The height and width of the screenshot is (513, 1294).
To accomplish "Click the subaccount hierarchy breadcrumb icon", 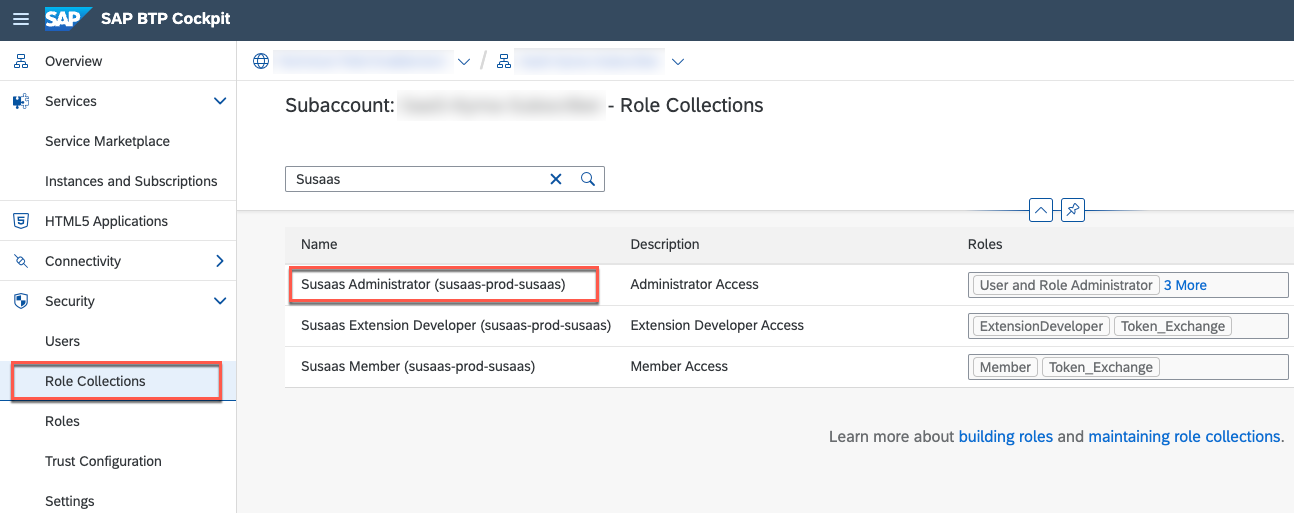I will click(x=504, y=61).
